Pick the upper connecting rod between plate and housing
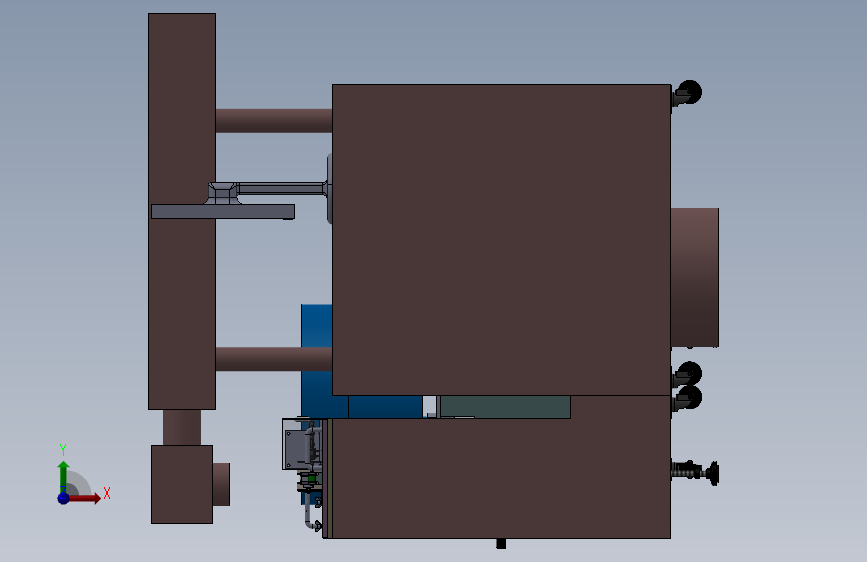This screenshot has width=867, height=562. coord(274,120)
